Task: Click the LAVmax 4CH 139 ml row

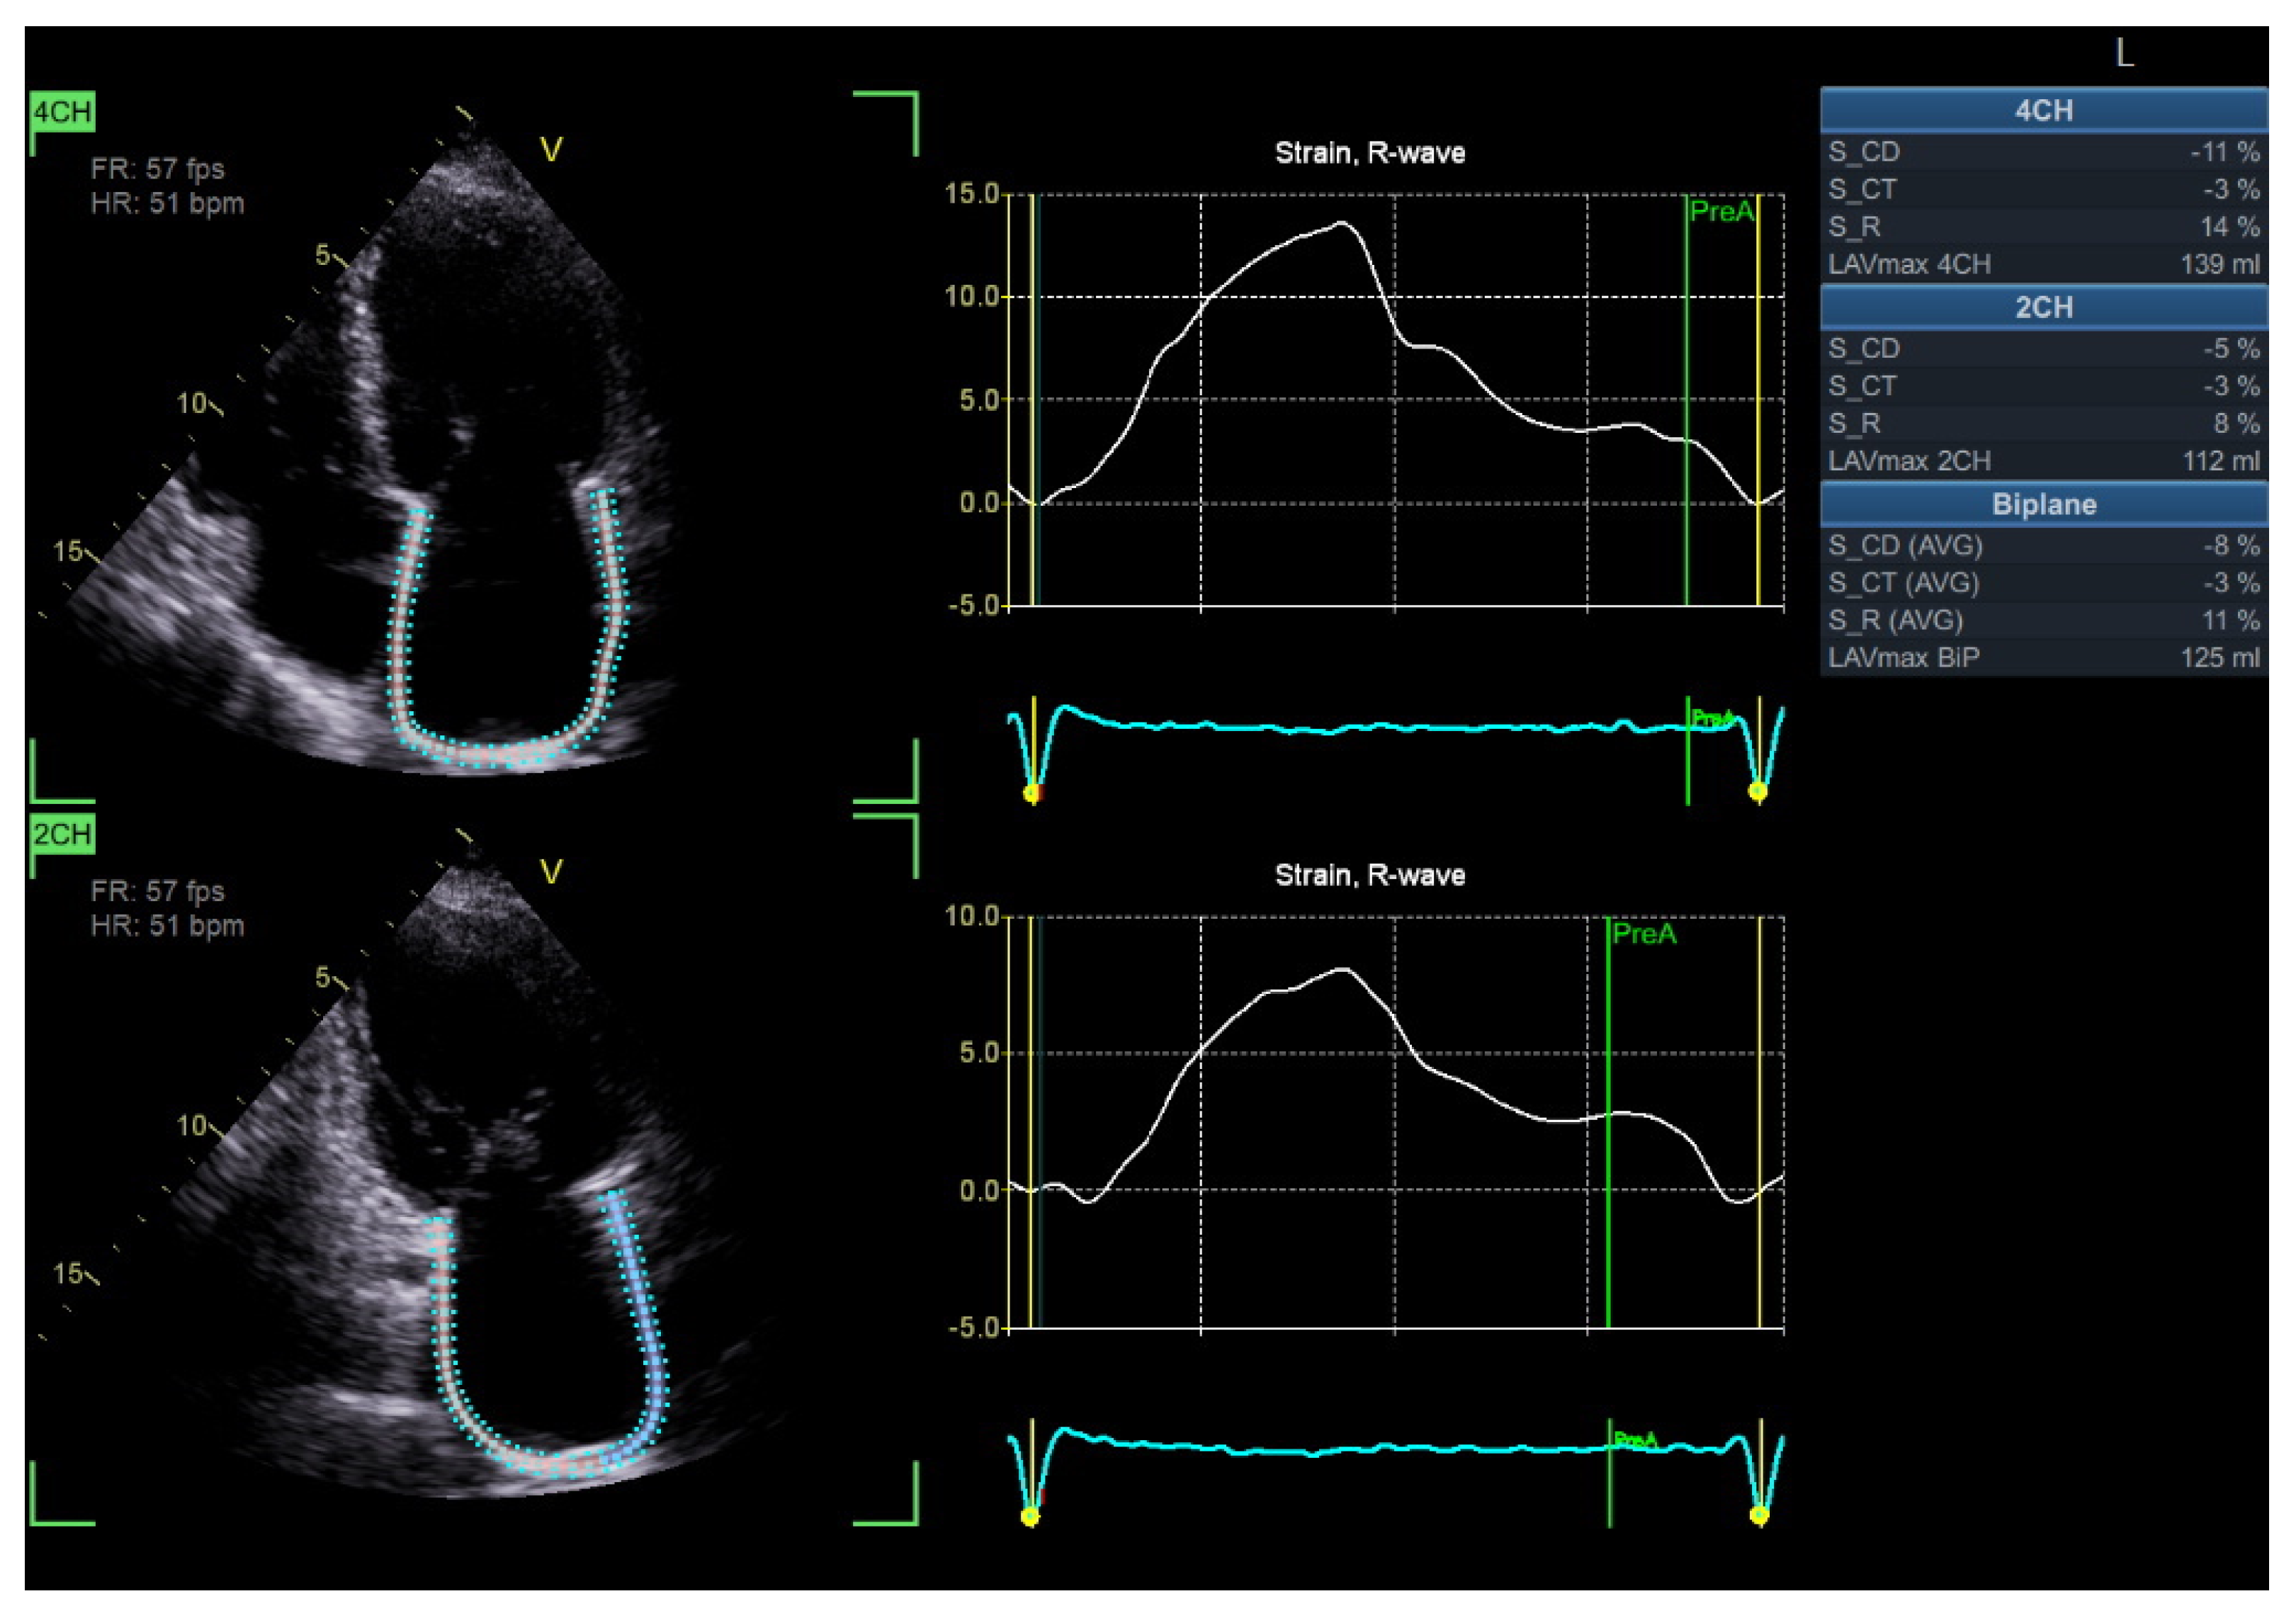Action: tap(2043, 265)
